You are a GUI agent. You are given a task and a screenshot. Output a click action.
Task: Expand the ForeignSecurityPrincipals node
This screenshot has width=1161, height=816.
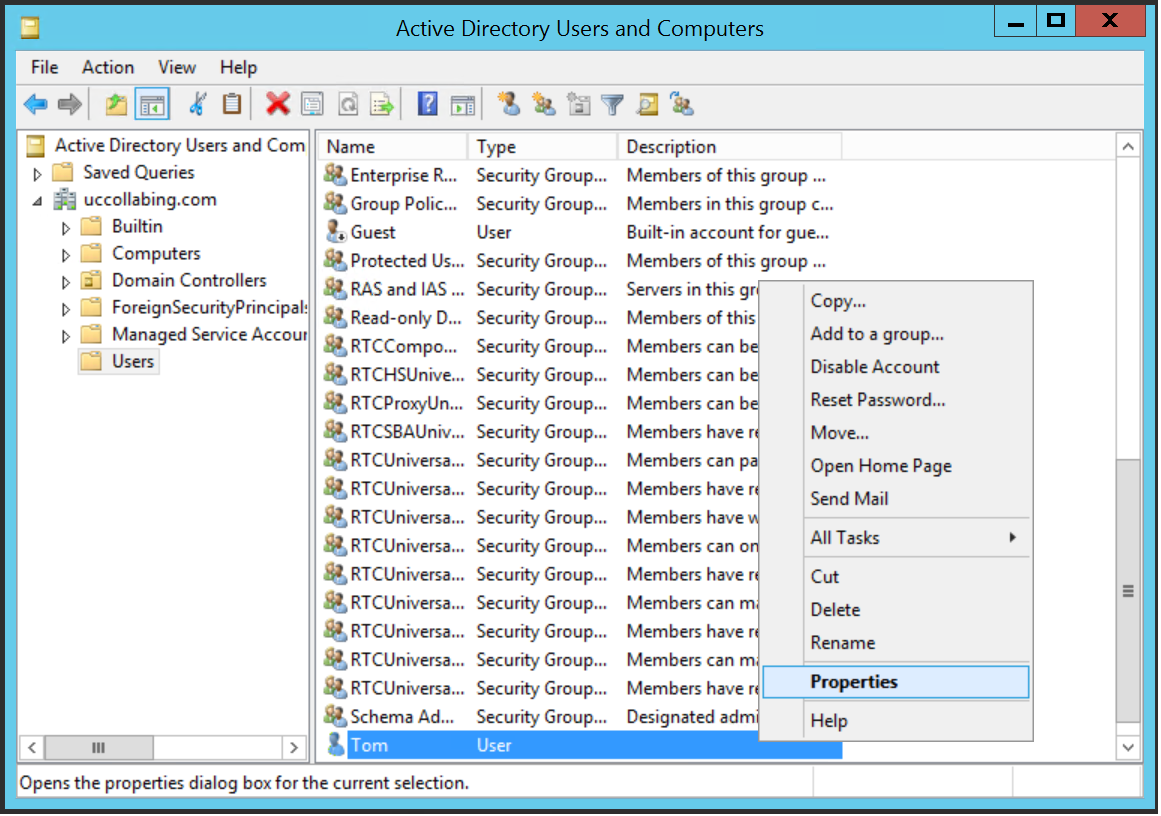point(65,309)
